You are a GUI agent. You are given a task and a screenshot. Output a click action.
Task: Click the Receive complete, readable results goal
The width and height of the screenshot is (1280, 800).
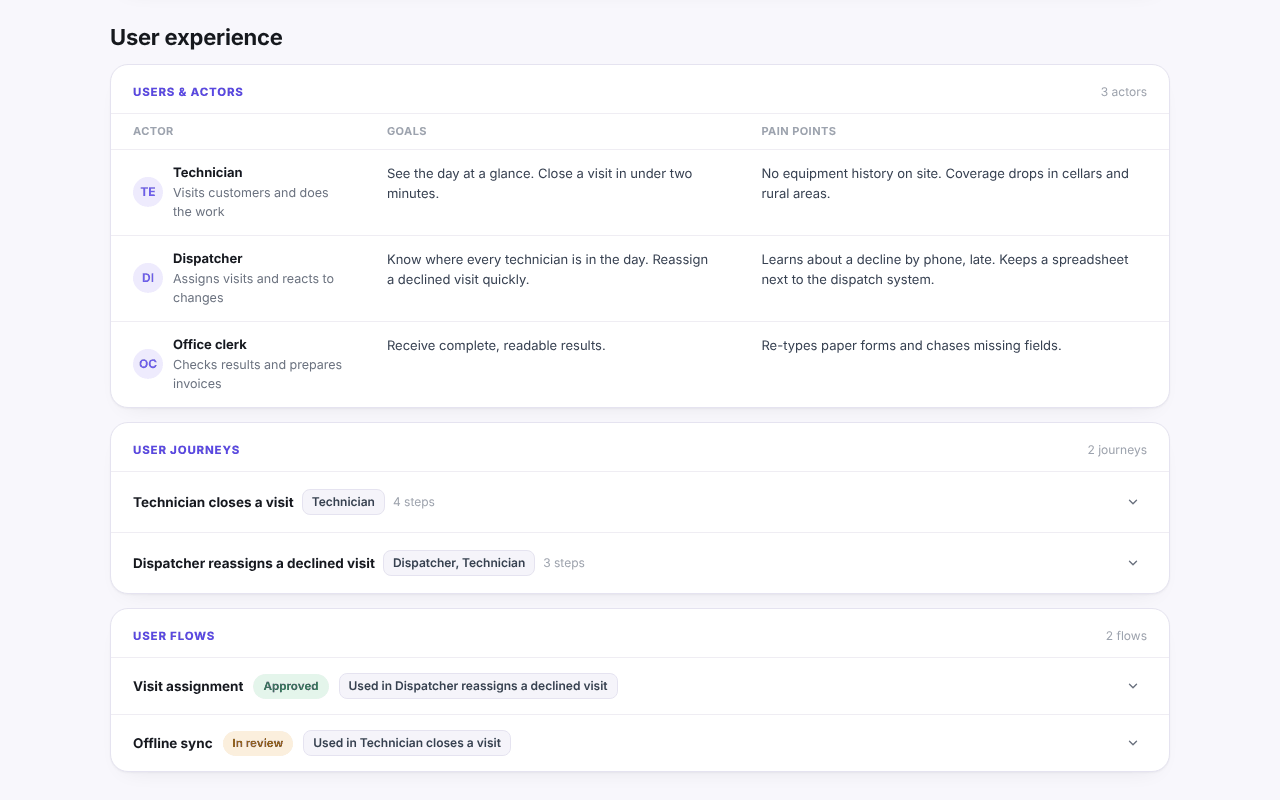[x=496, y=346]
